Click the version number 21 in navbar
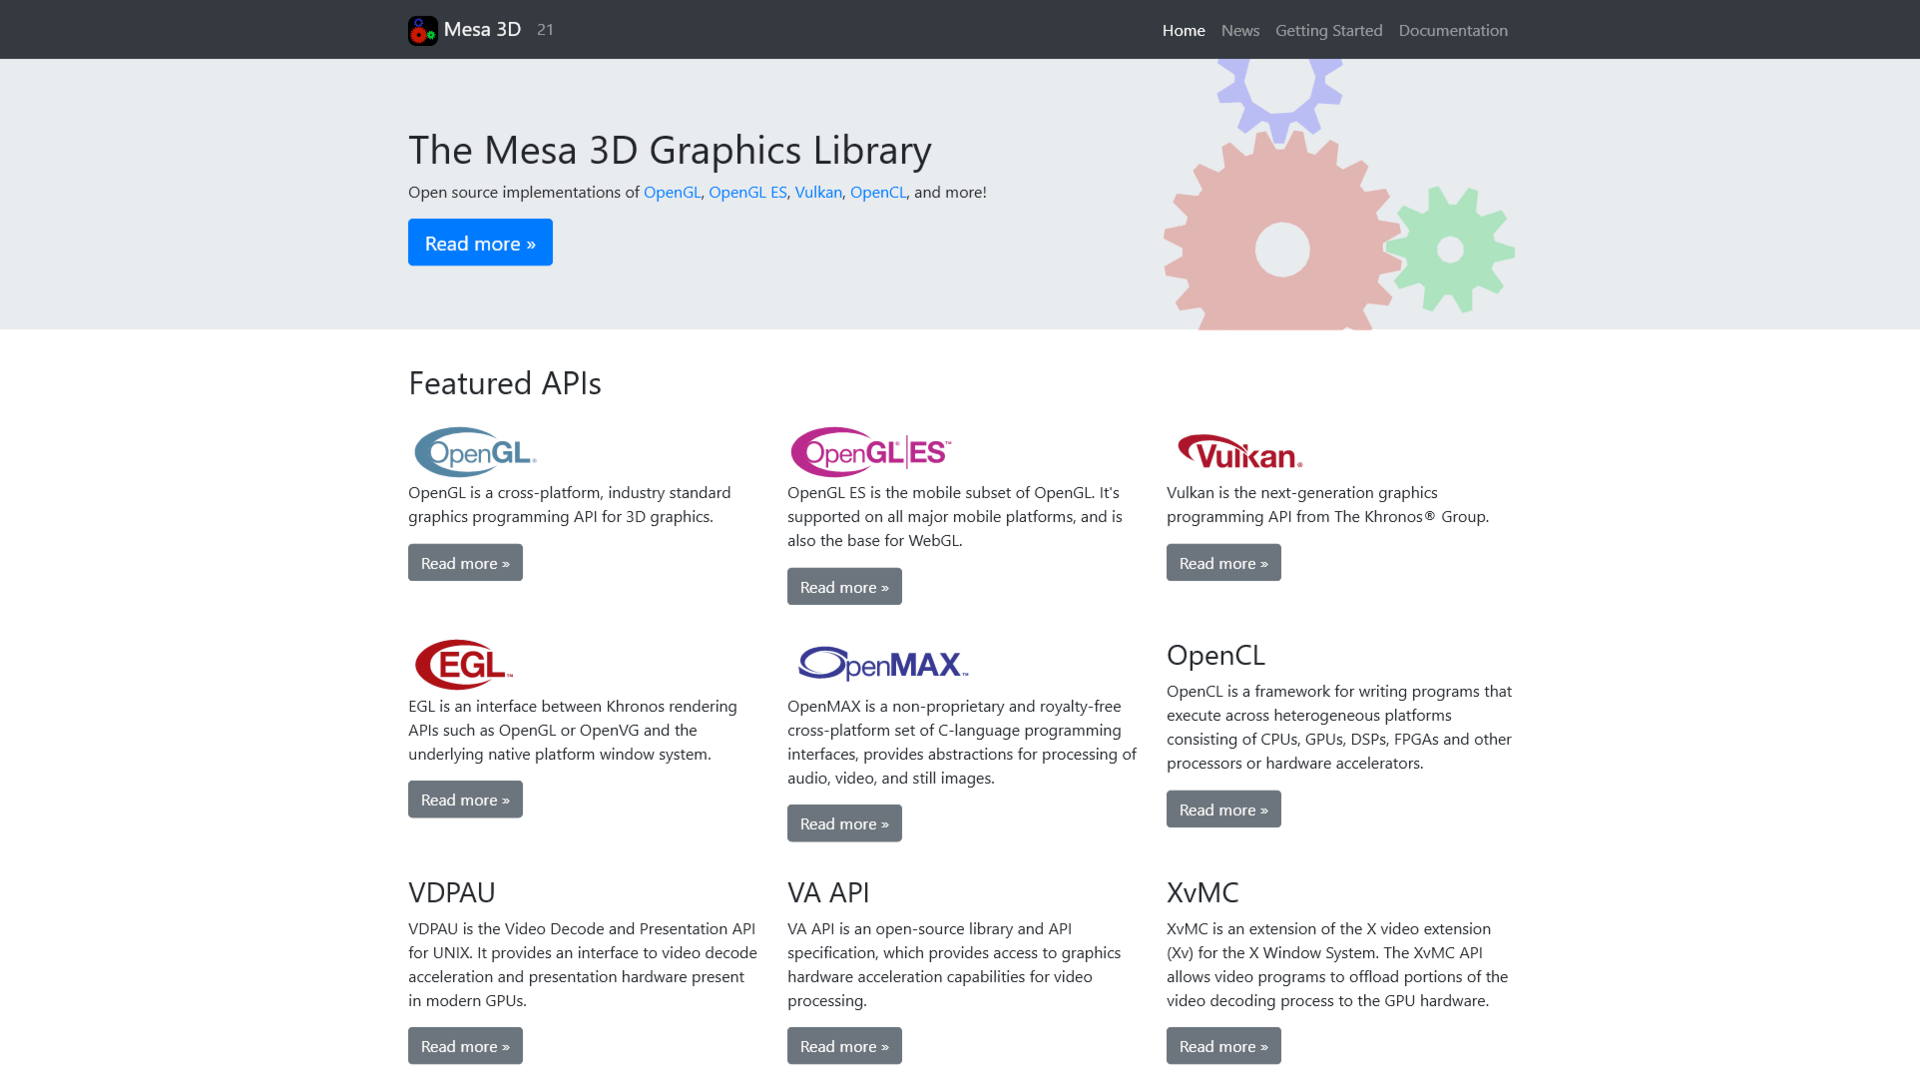Image resolution: width=1920 pixels, height=1080 pixels. coord(545,30)
